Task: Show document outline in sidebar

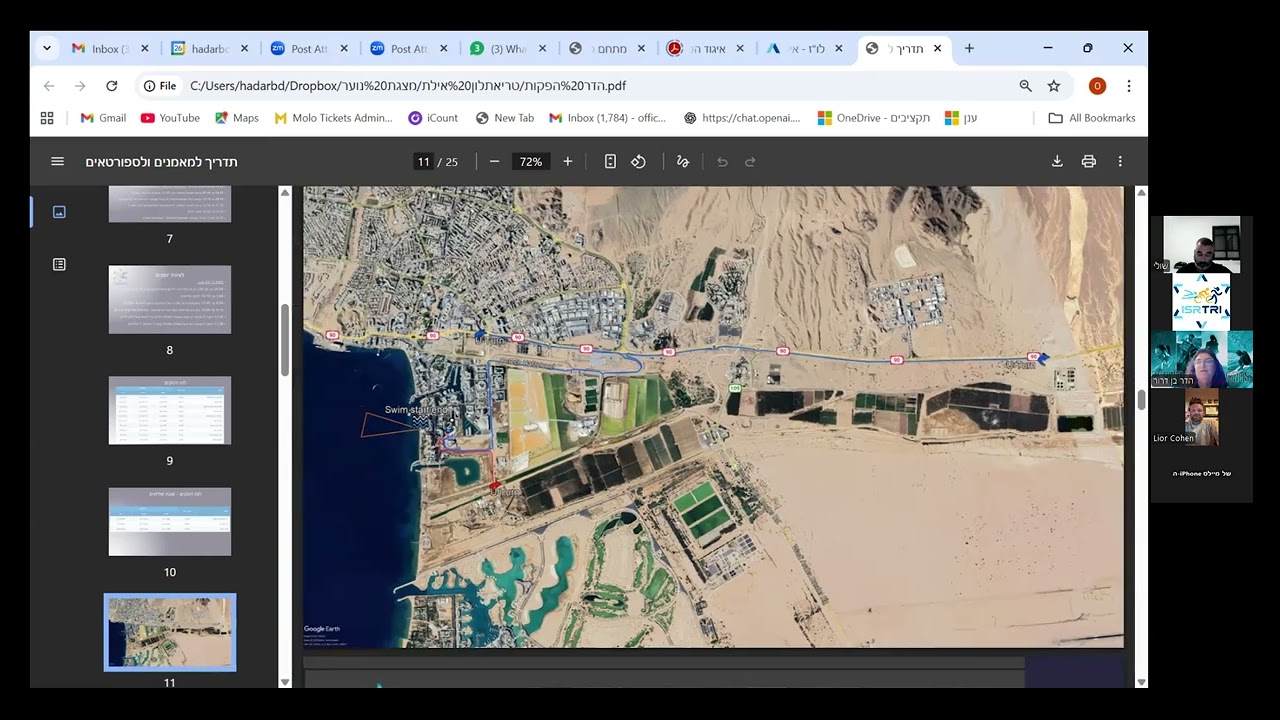Action: (59, 264)
